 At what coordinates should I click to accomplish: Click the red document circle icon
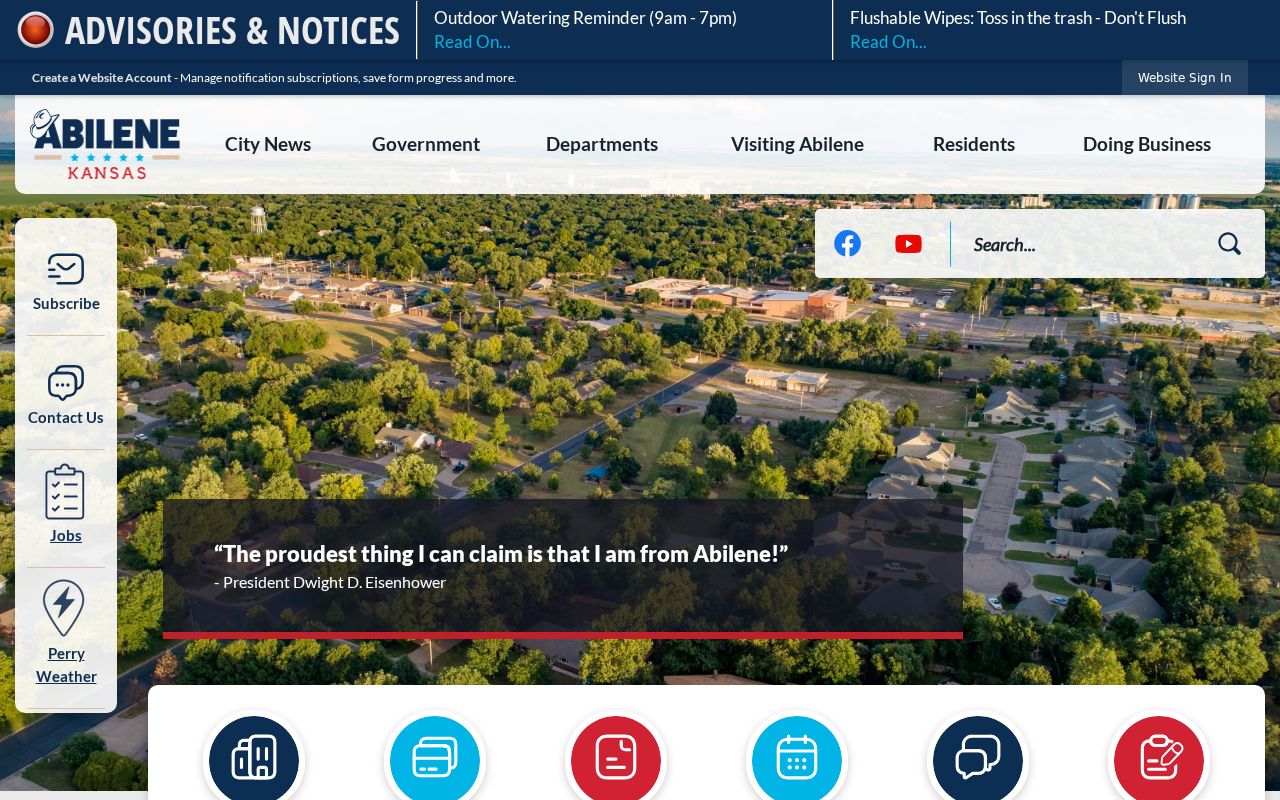click(x=616, y=759)
